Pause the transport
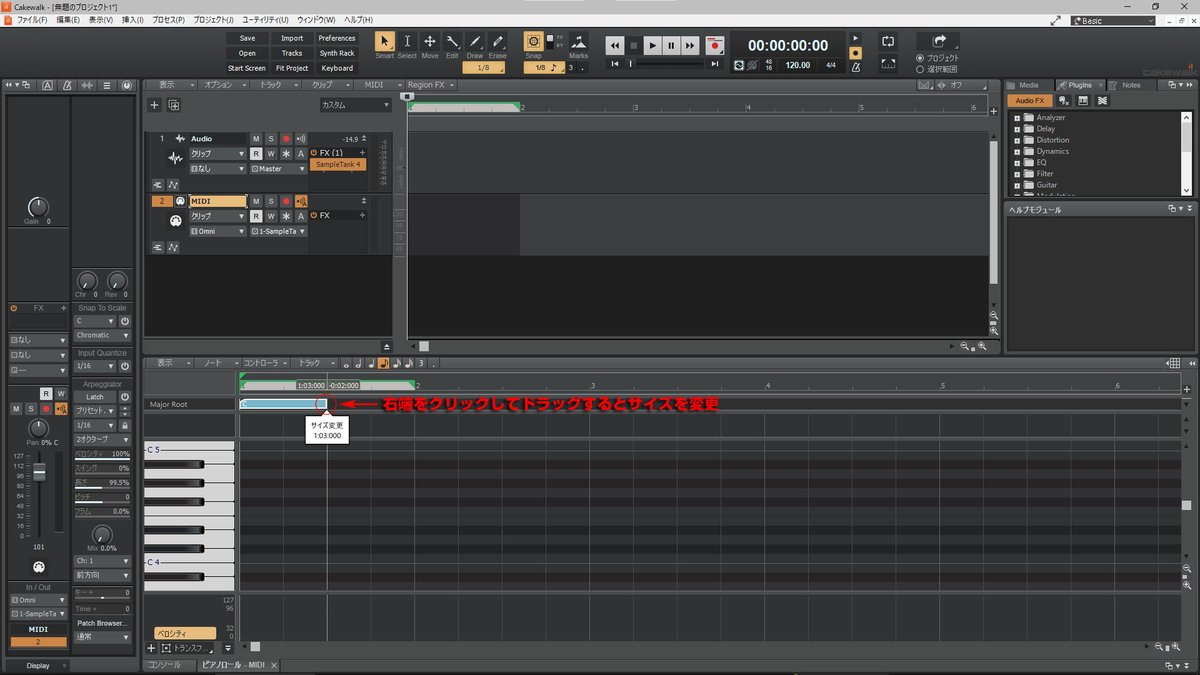 coord(671,45)
